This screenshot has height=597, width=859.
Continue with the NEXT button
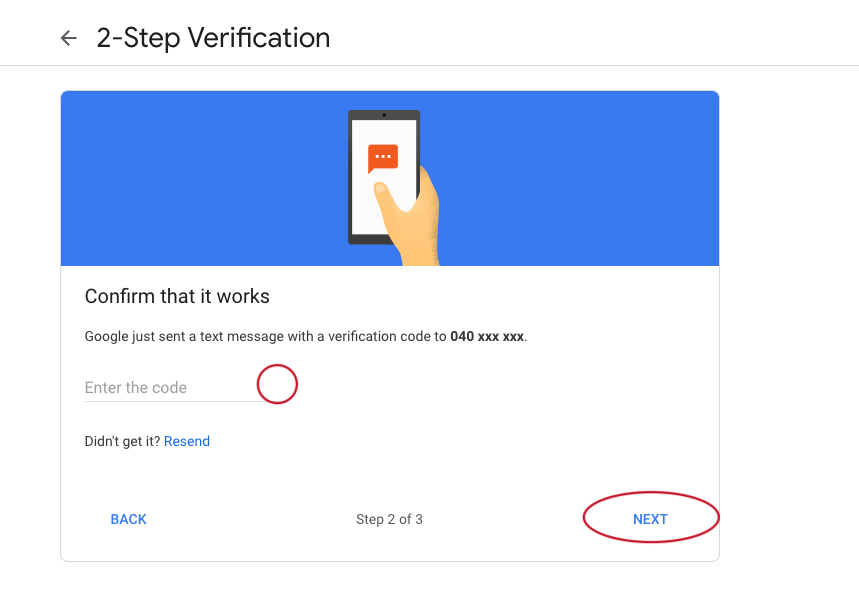(x=650, y=519)
